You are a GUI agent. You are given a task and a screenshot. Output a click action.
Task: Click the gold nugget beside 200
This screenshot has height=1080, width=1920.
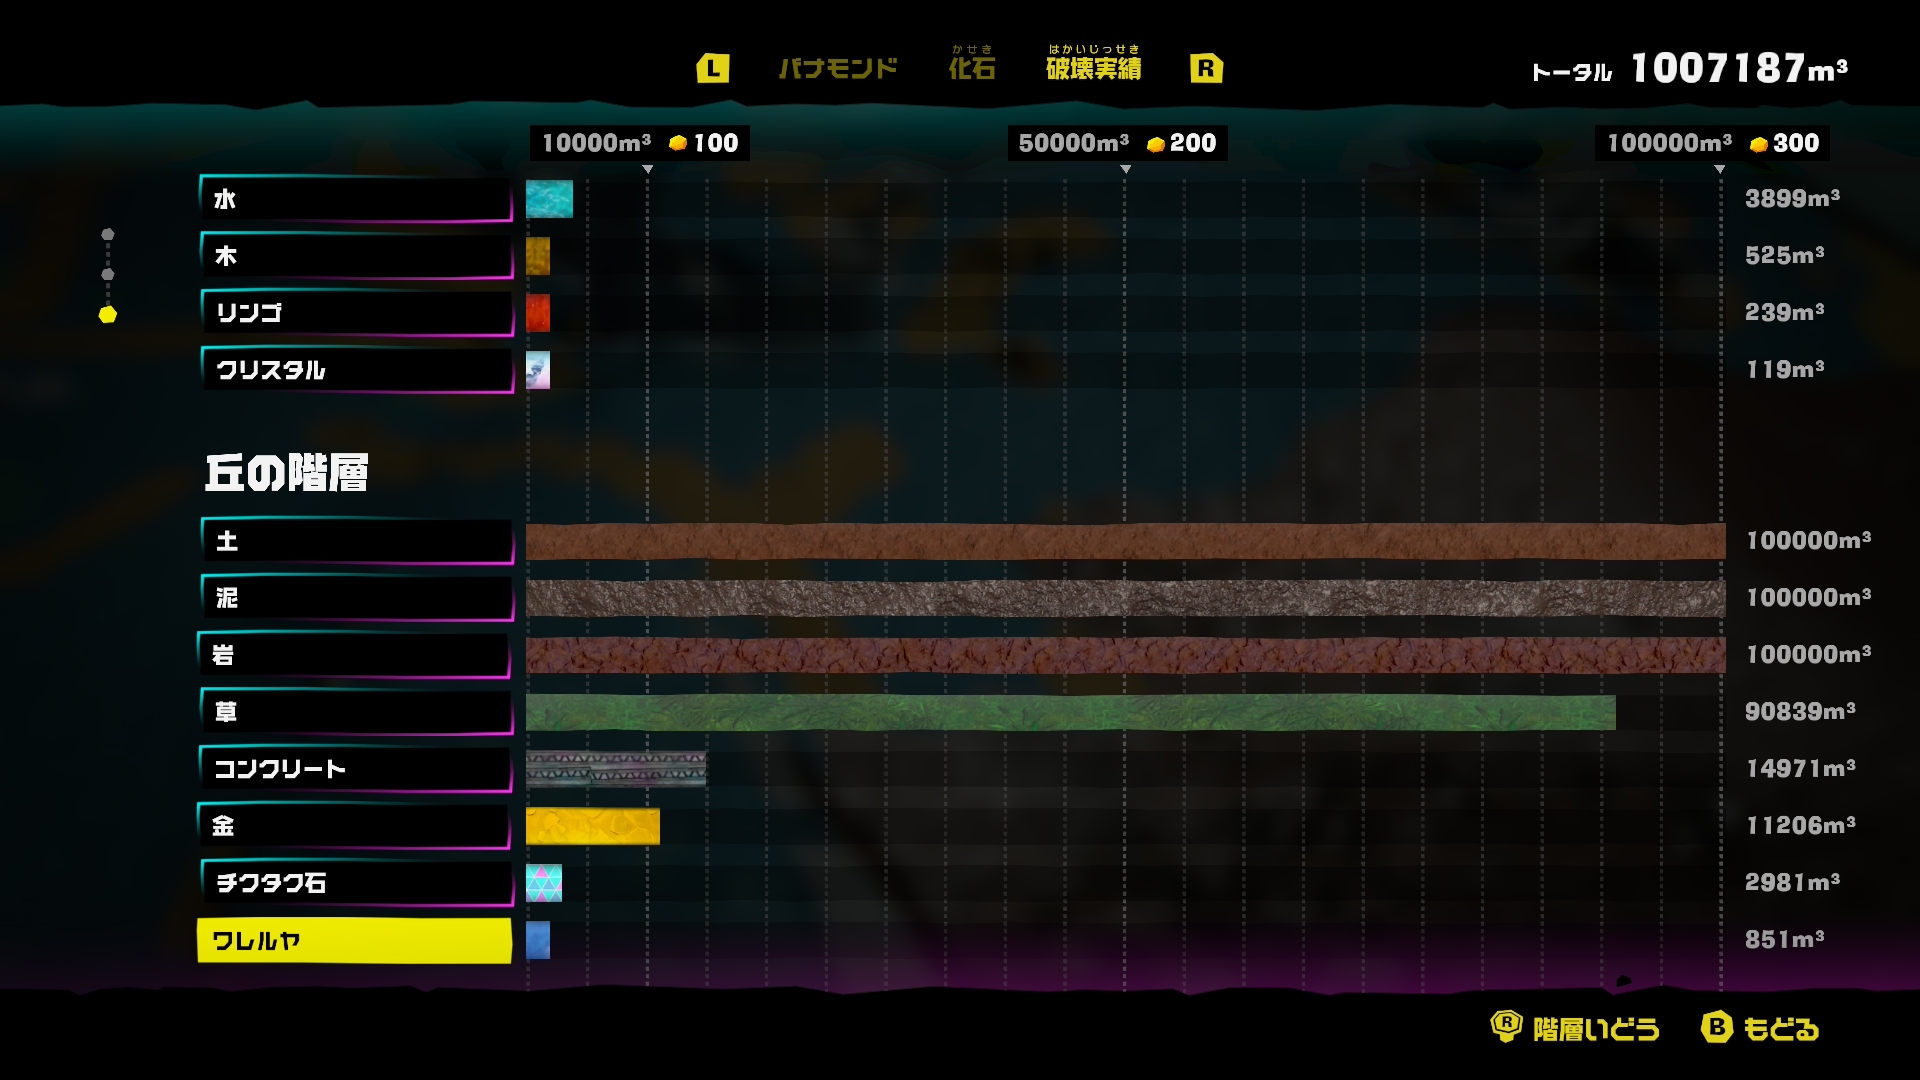click(x=1156, y=144)
